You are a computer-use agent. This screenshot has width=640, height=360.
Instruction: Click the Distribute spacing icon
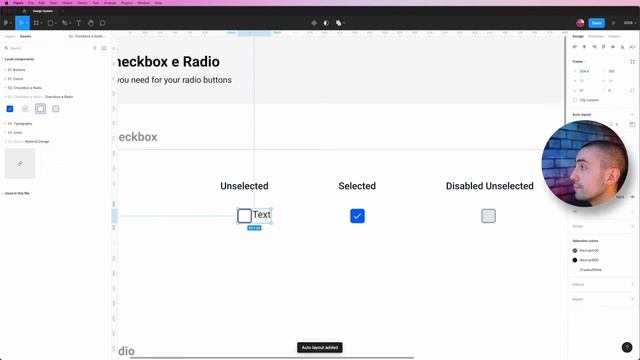coord(632,47)
